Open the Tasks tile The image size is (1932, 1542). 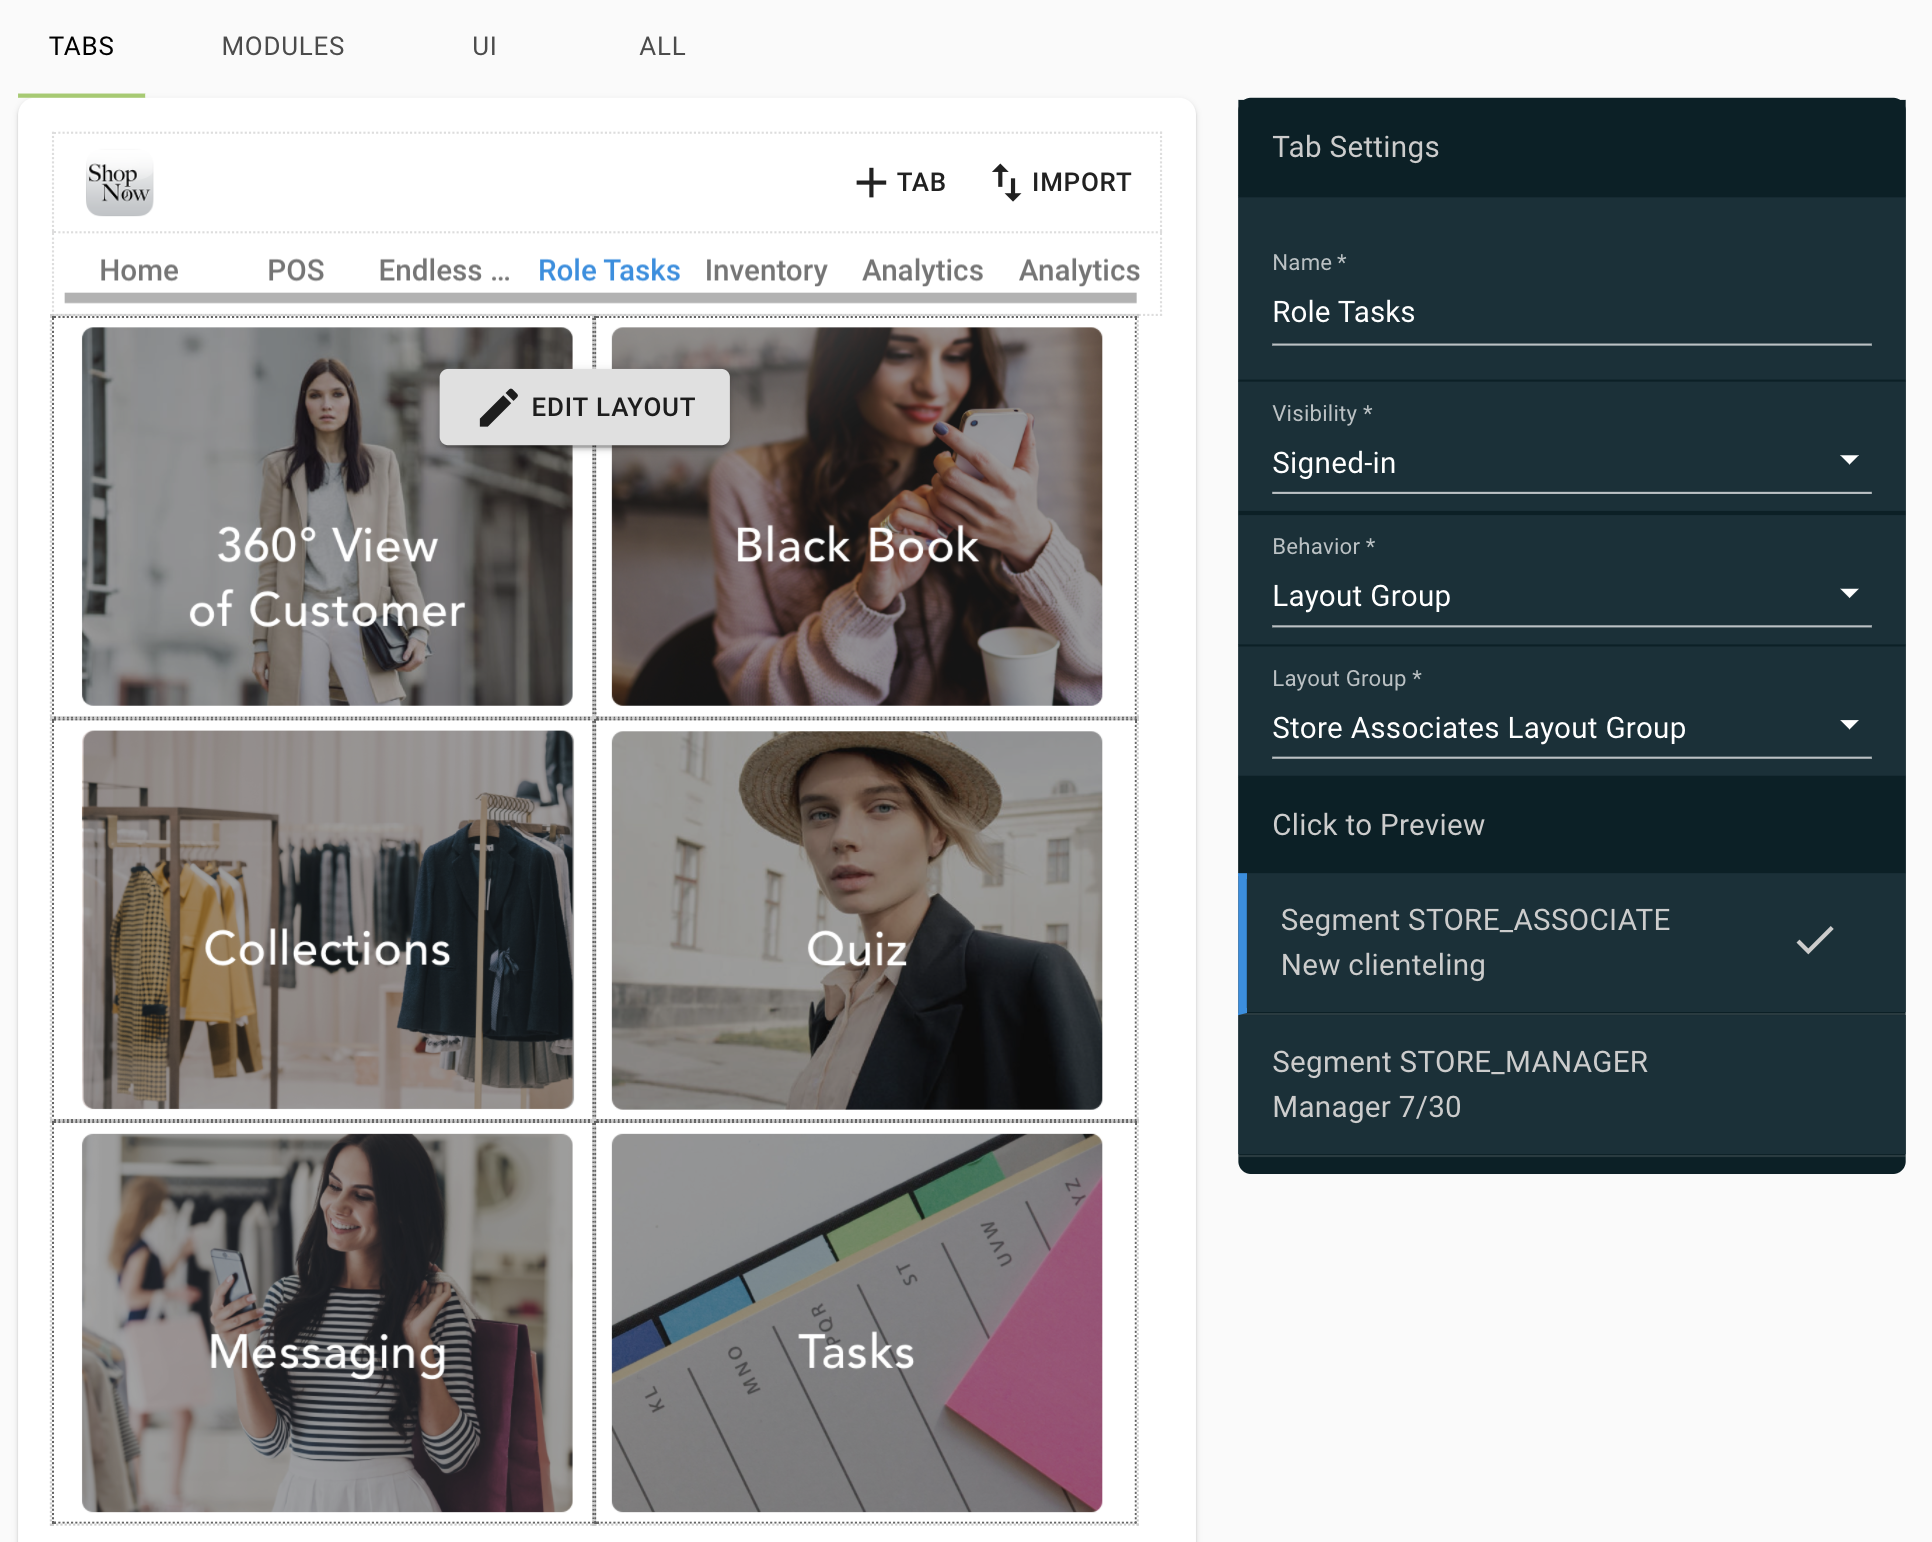(x=857, y=1323)
